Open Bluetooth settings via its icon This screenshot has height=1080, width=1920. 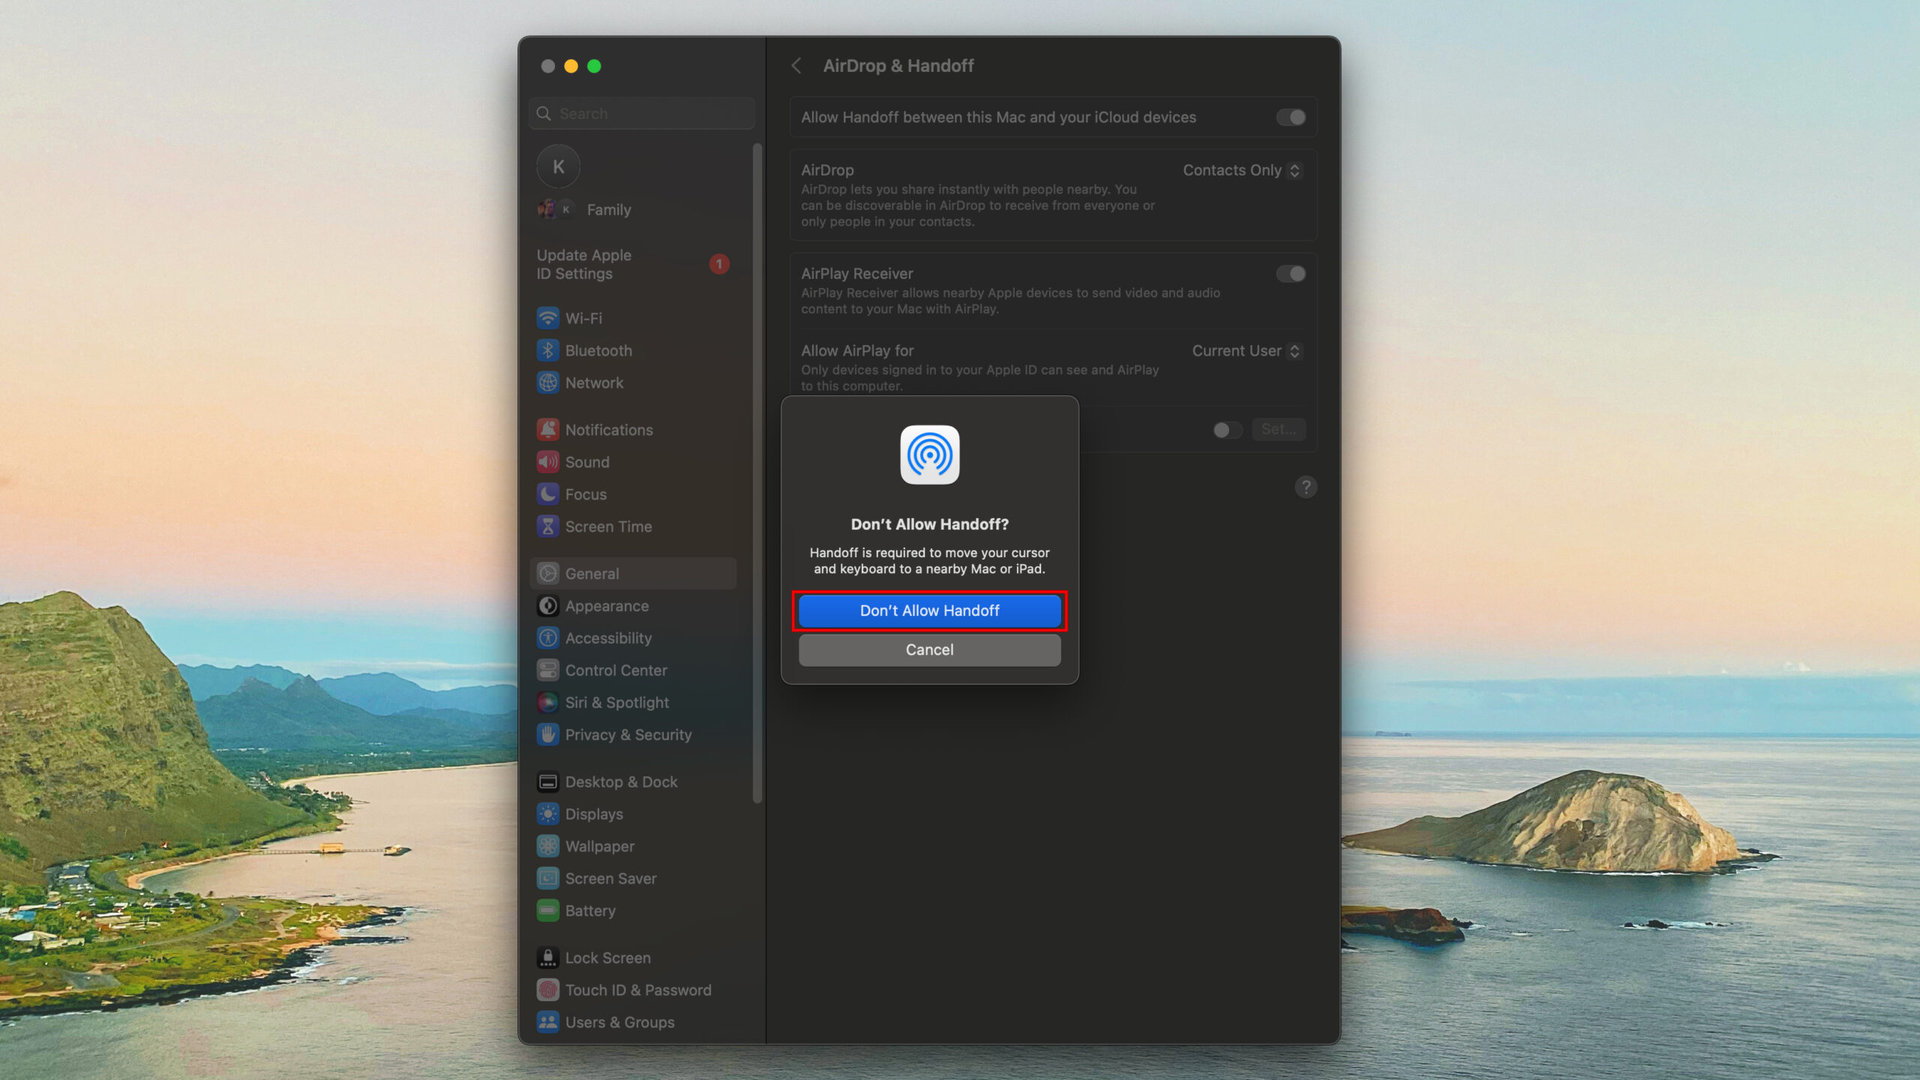click(x=548, y=350)
